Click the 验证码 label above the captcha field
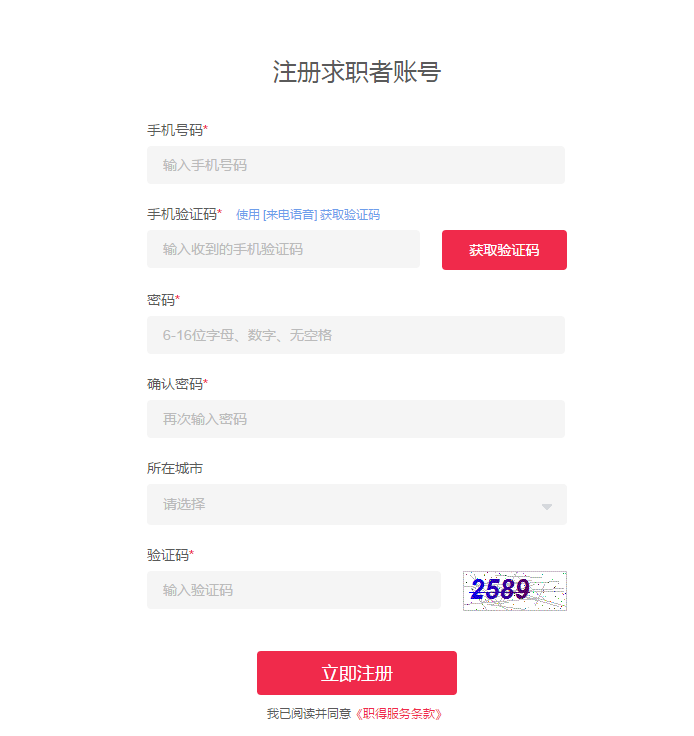 (168, 555)
